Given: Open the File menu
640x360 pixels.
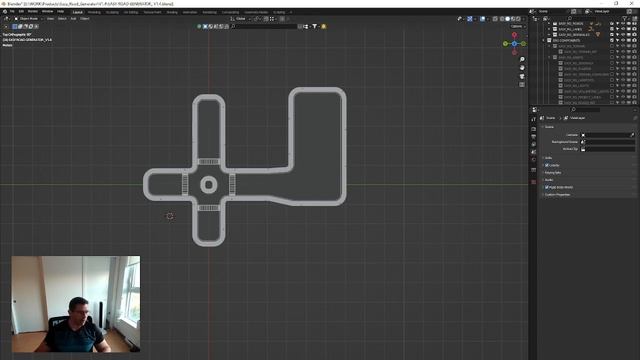Looking at the screenshot, I should click(x=12, y=11).
